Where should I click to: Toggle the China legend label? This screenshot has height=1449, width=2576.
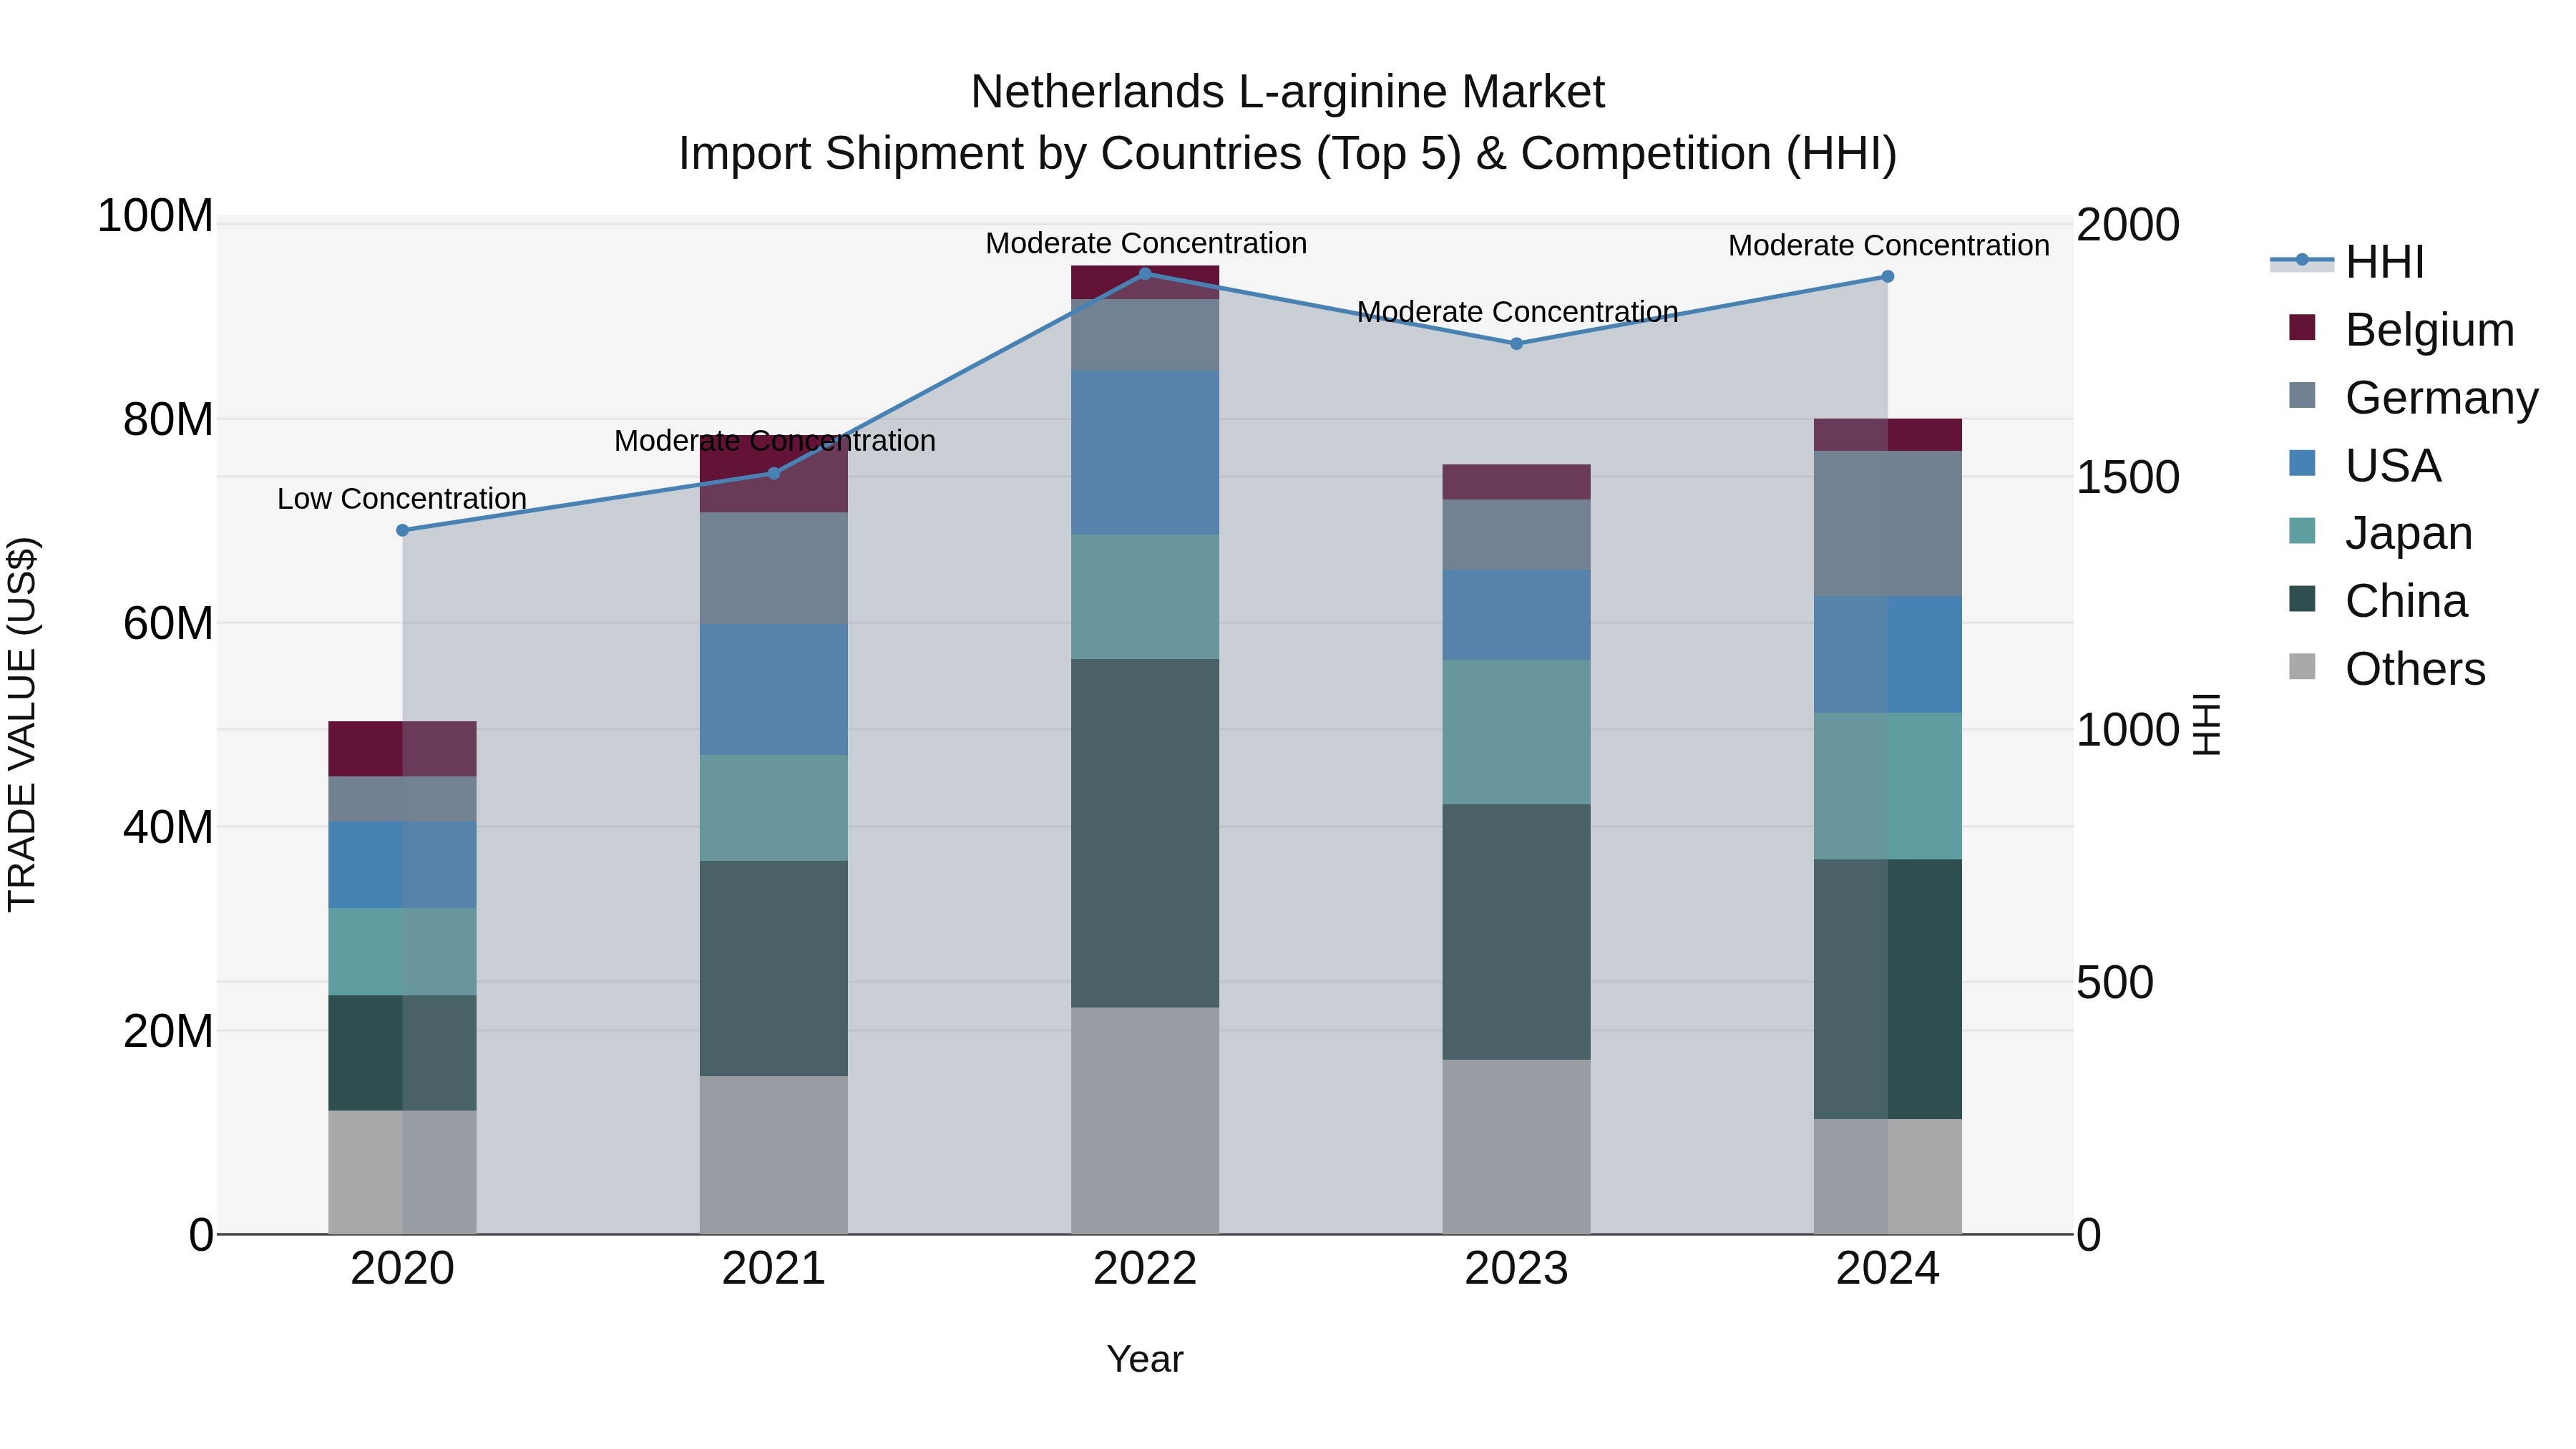[x=2407, y=601]
